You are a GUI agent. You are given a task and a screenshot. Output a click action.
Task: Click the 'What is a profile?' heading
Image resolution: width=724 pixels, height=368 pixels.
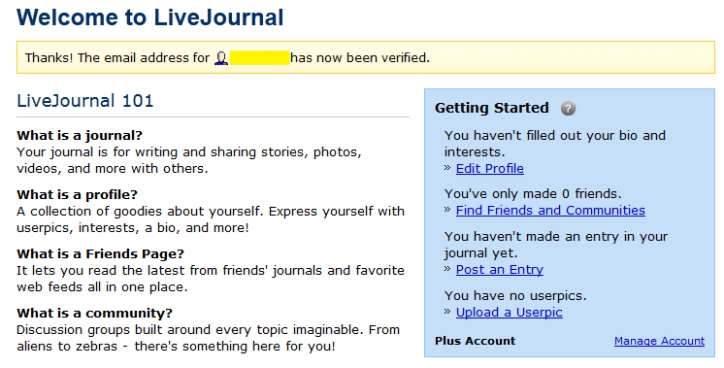coord(77,194)
